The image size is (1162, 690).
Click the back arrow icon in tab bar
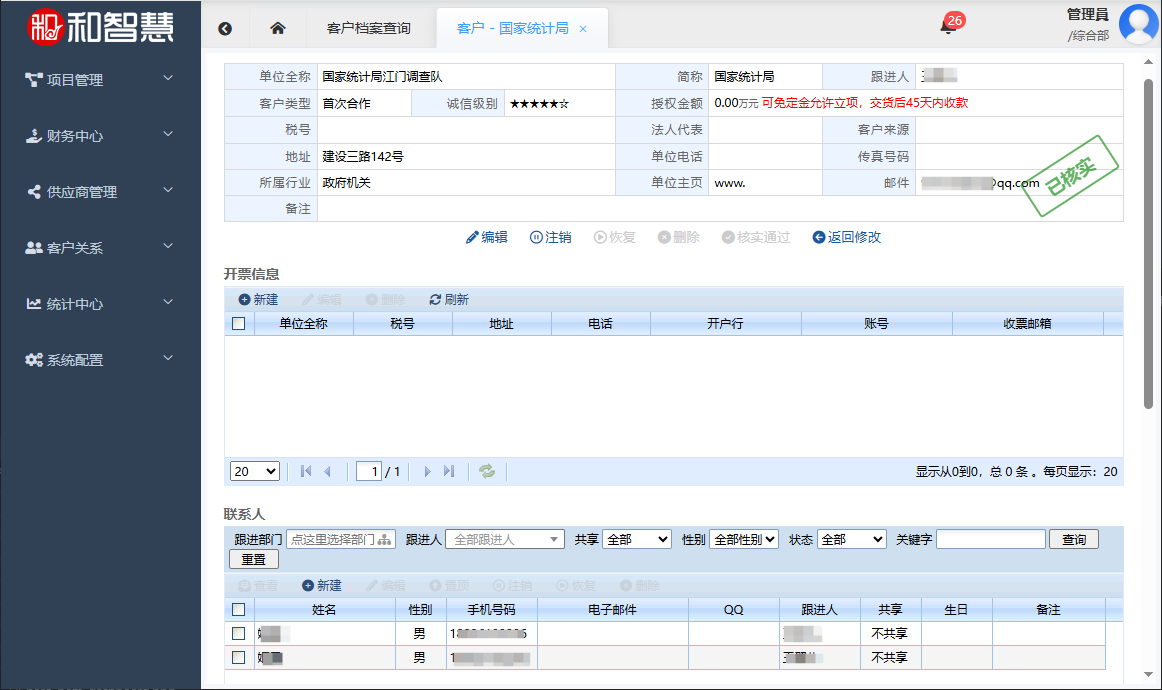click(225, 28)
